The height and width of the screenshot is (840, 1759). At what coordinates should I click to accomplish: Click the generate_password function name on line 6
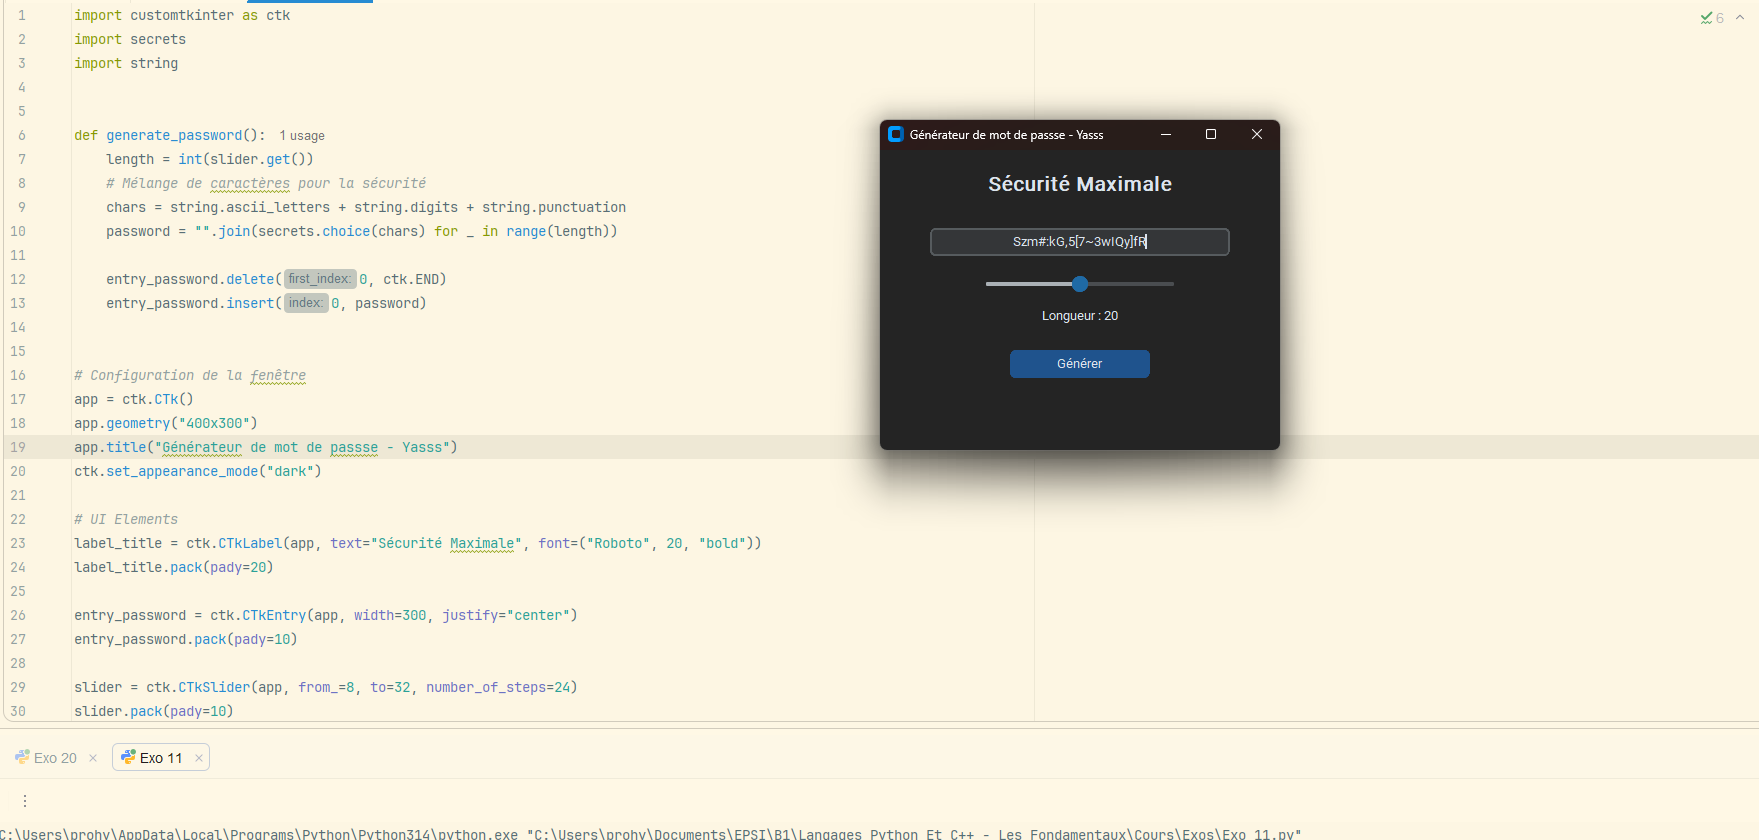(x=174, y=135)
